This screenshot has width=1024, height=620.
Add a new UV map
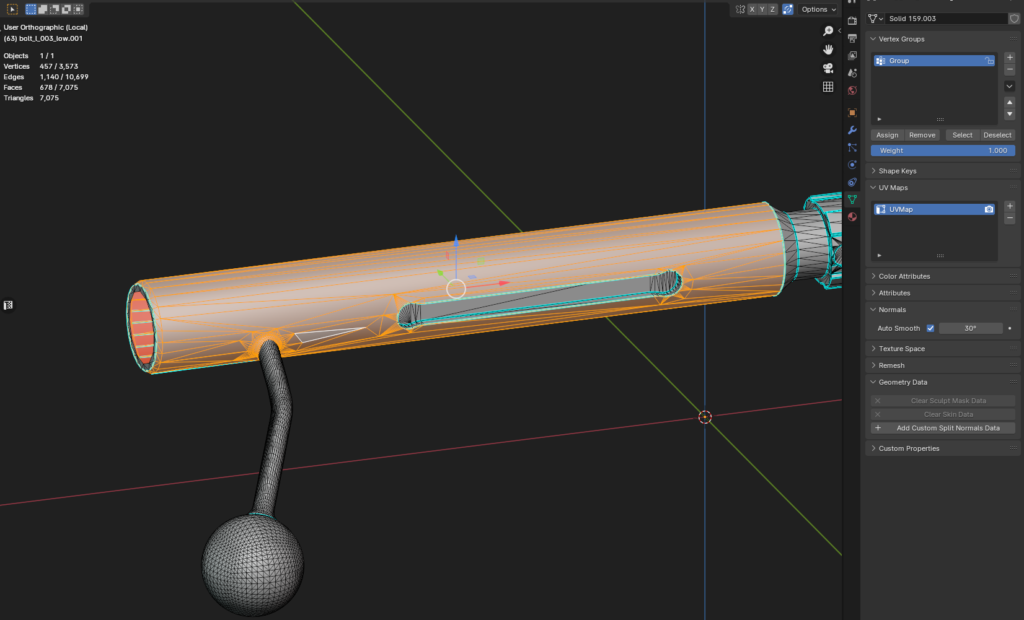tap(1010, 206)
